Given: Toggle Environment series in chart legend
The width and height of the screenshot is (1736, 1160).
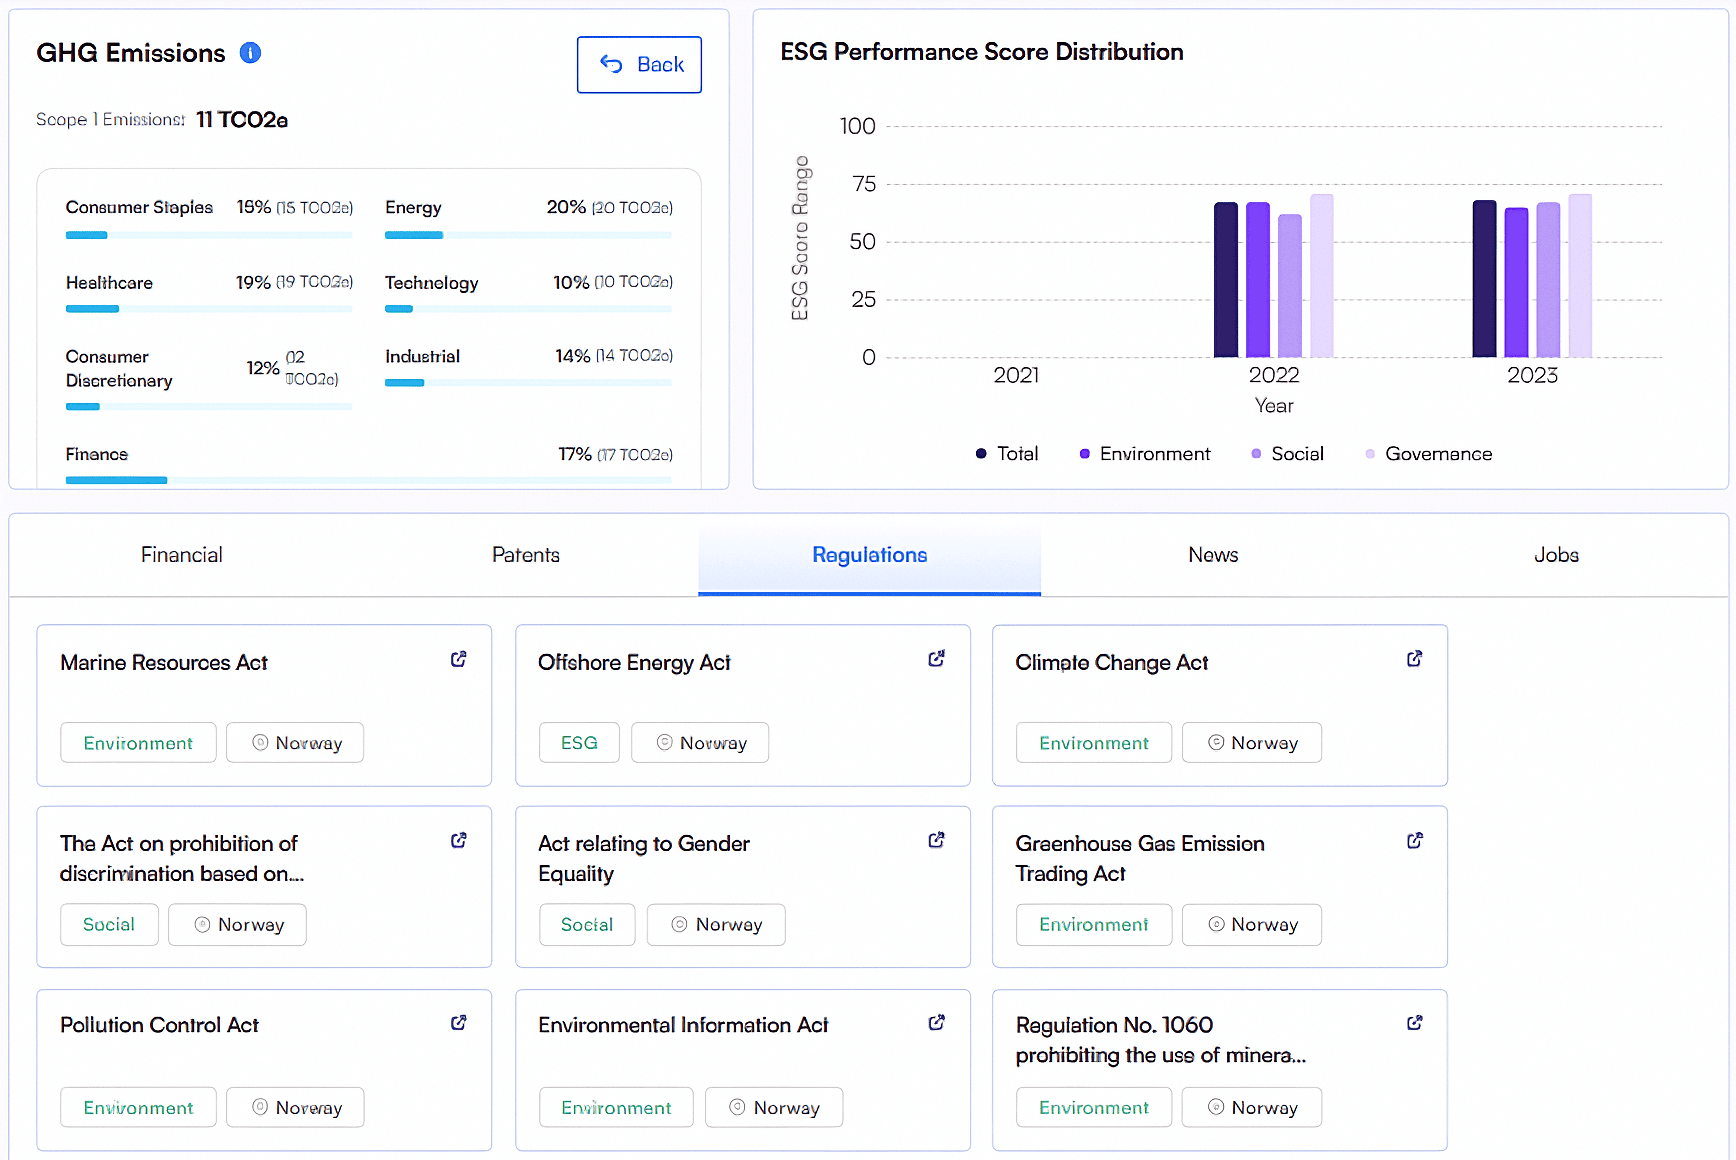Looking at the screenshot, I should [1145, 454].
